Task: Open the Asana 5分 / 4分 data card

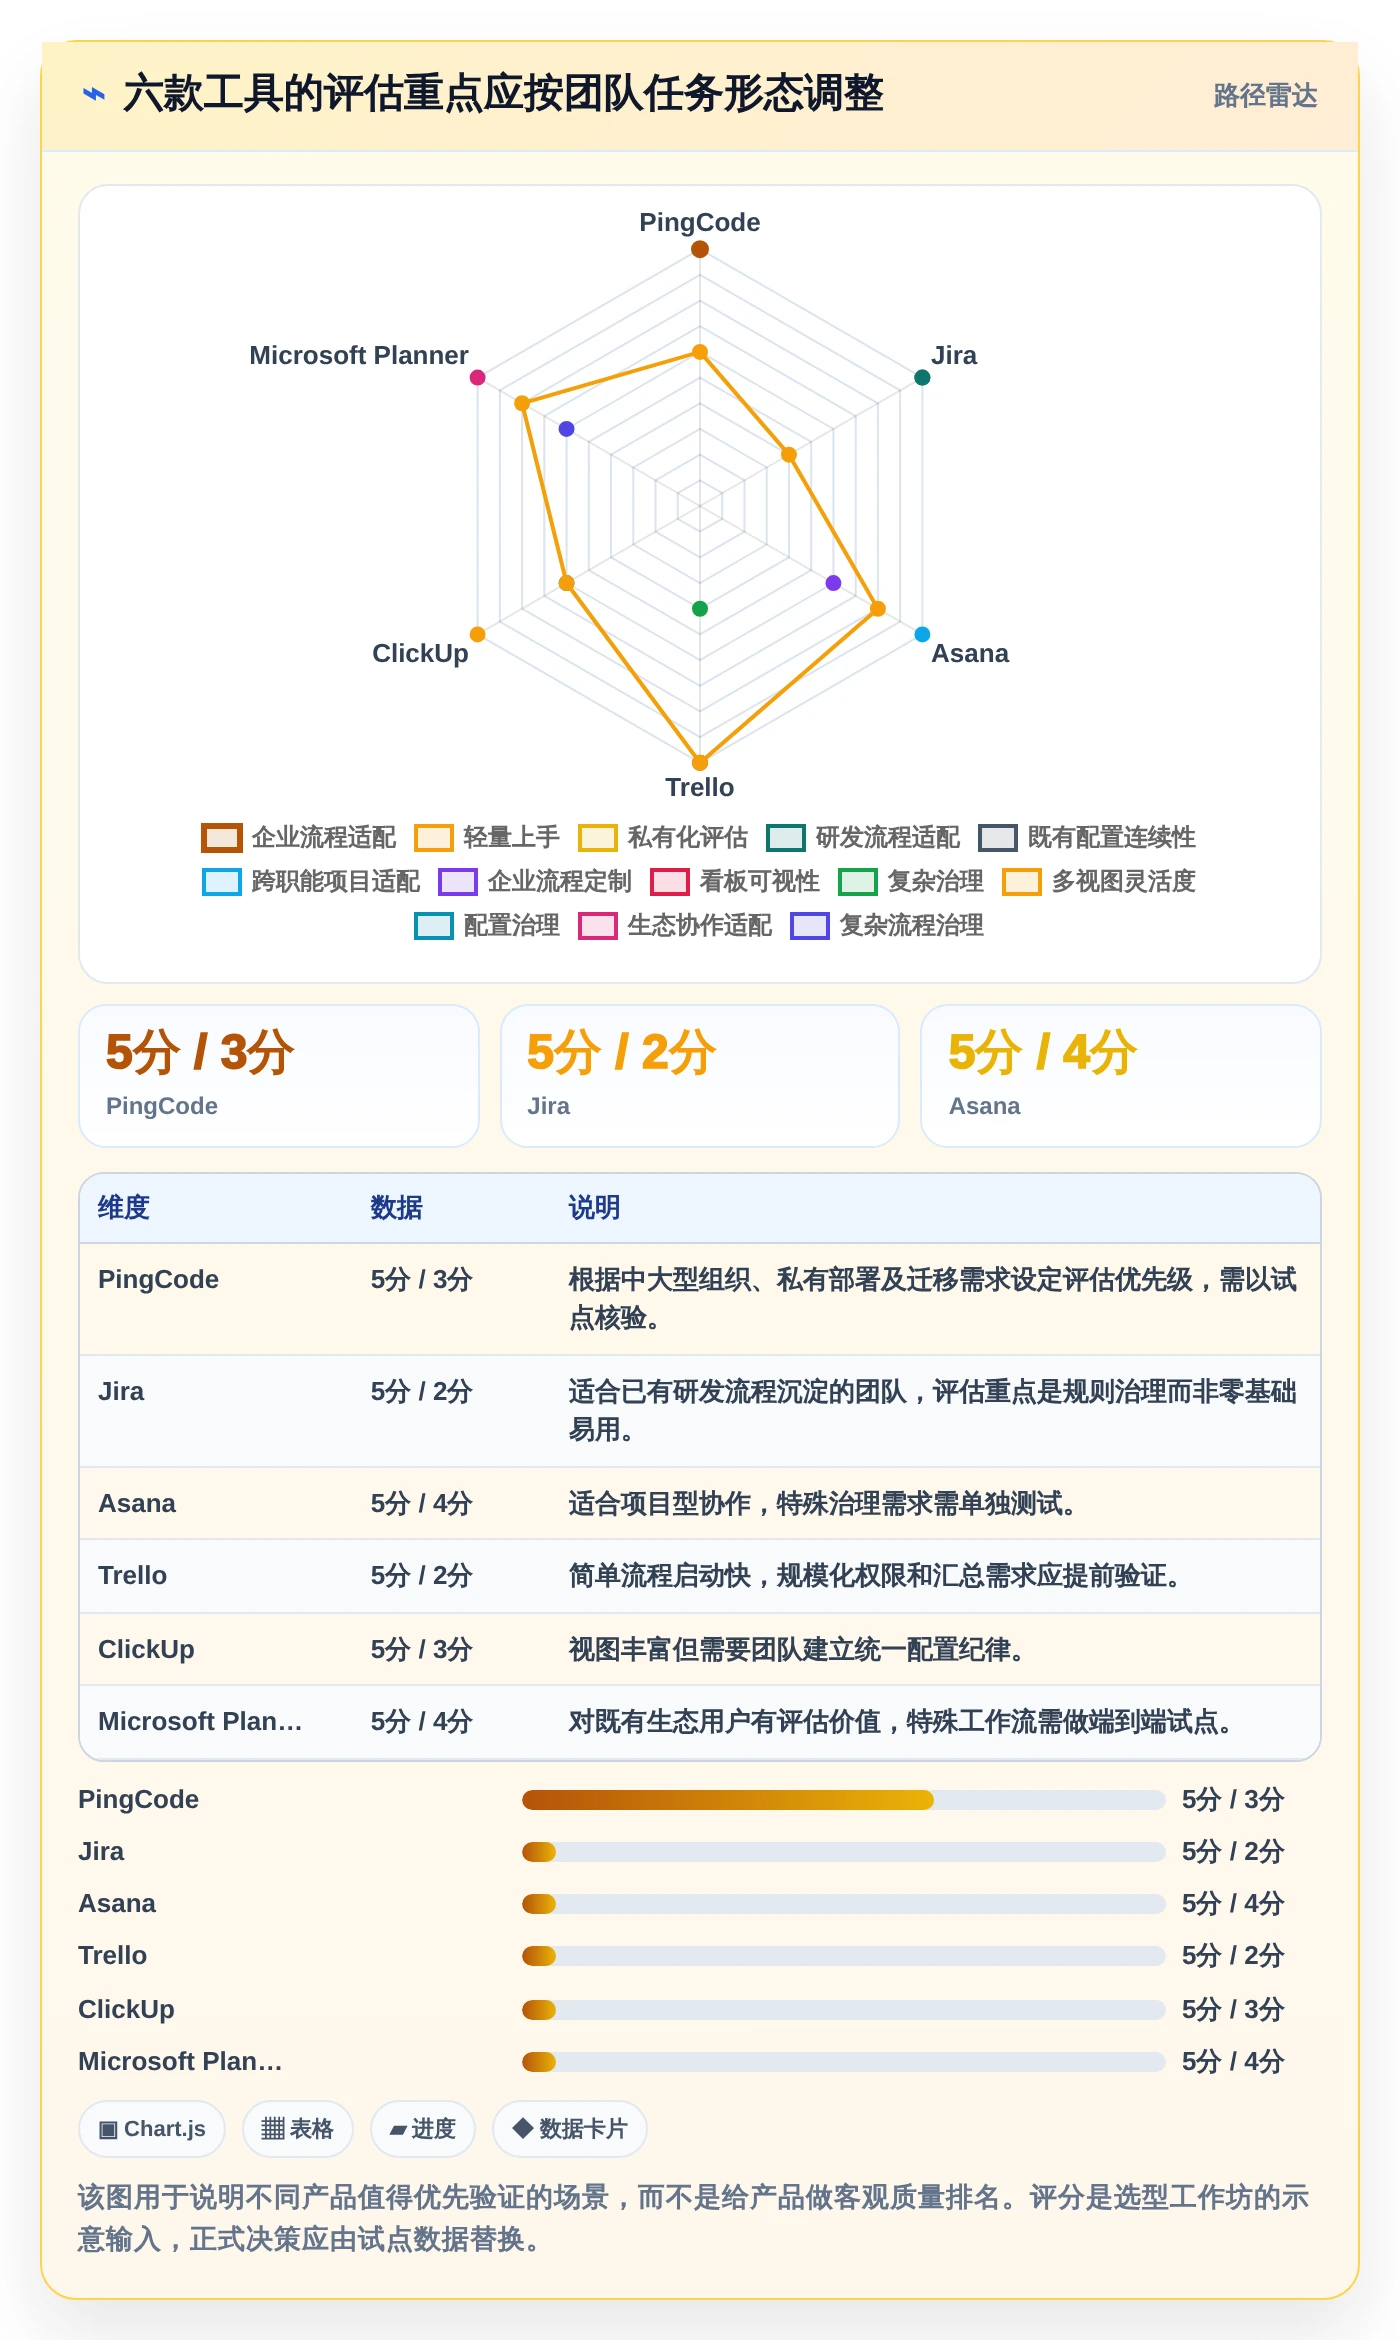Action: tap(1121, 1076)
